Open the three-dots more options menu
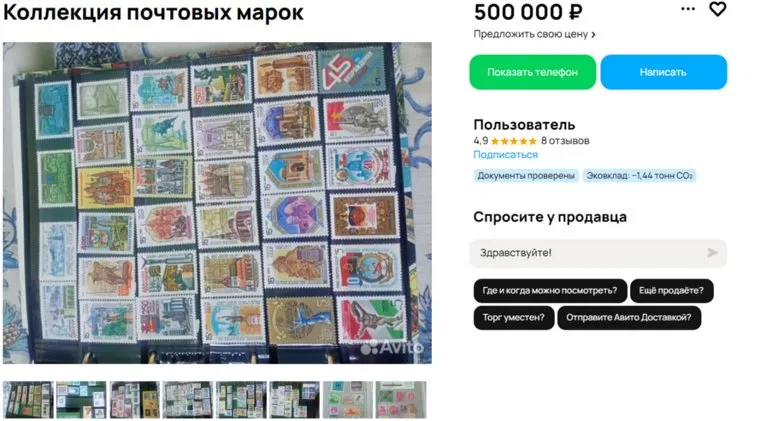Viewport: 760px width, 421px height. point(688,9)
